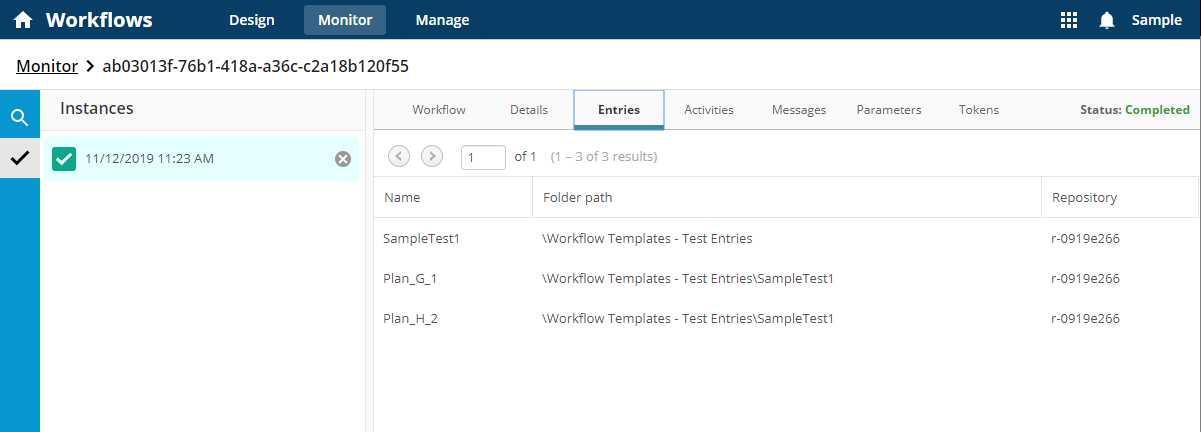
Task: Switch to the Activities tab
Action: point(708,110)
